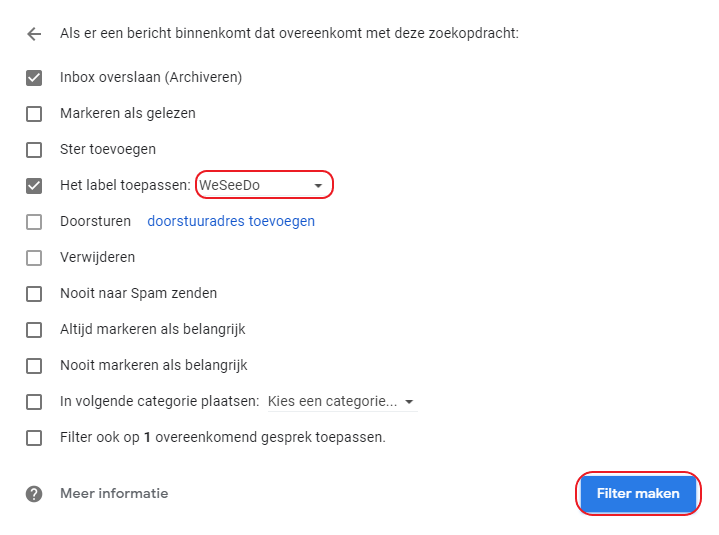Check the Ster toevoegen option
The width and height of the screenshot is (719, 535).
click(34, 150)
